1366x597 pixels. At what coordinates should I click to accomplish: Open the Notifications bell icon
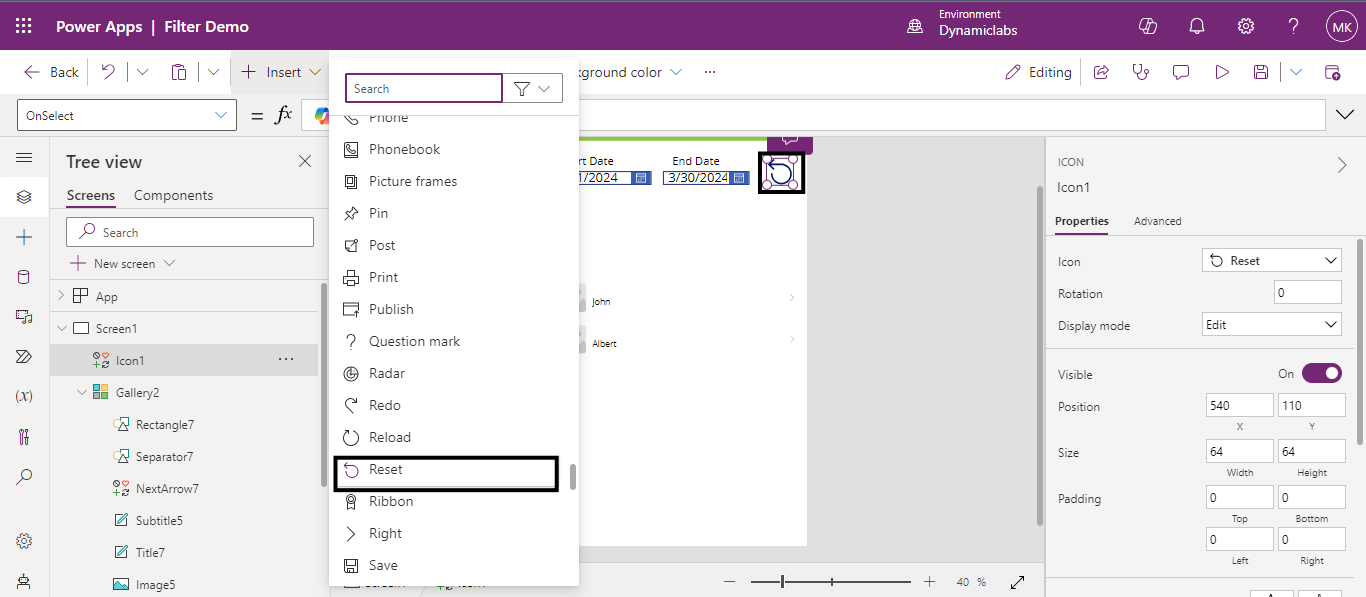pos(1196,26)
